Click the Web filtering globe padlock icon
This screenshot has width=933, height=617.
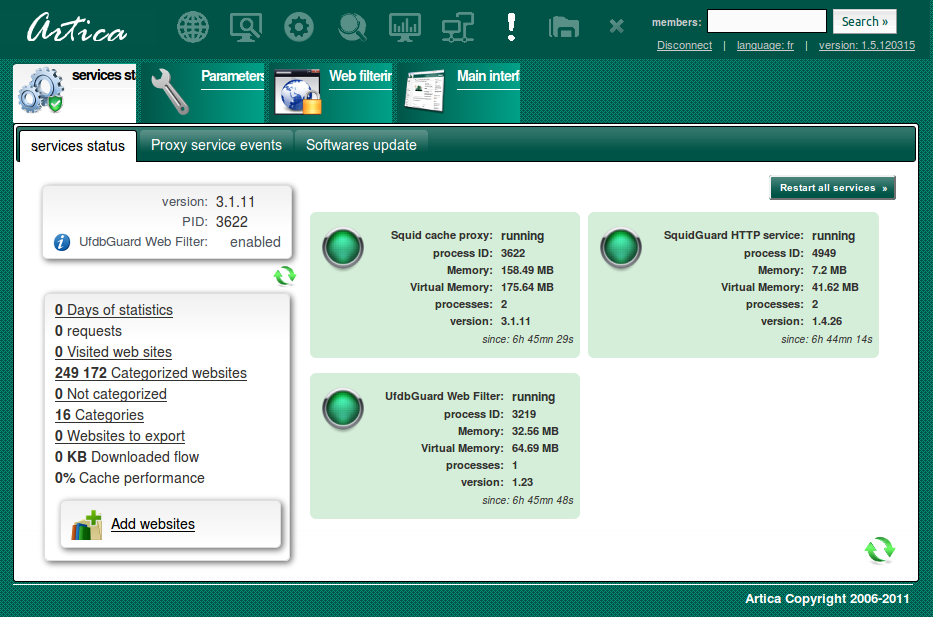point(298,92)
